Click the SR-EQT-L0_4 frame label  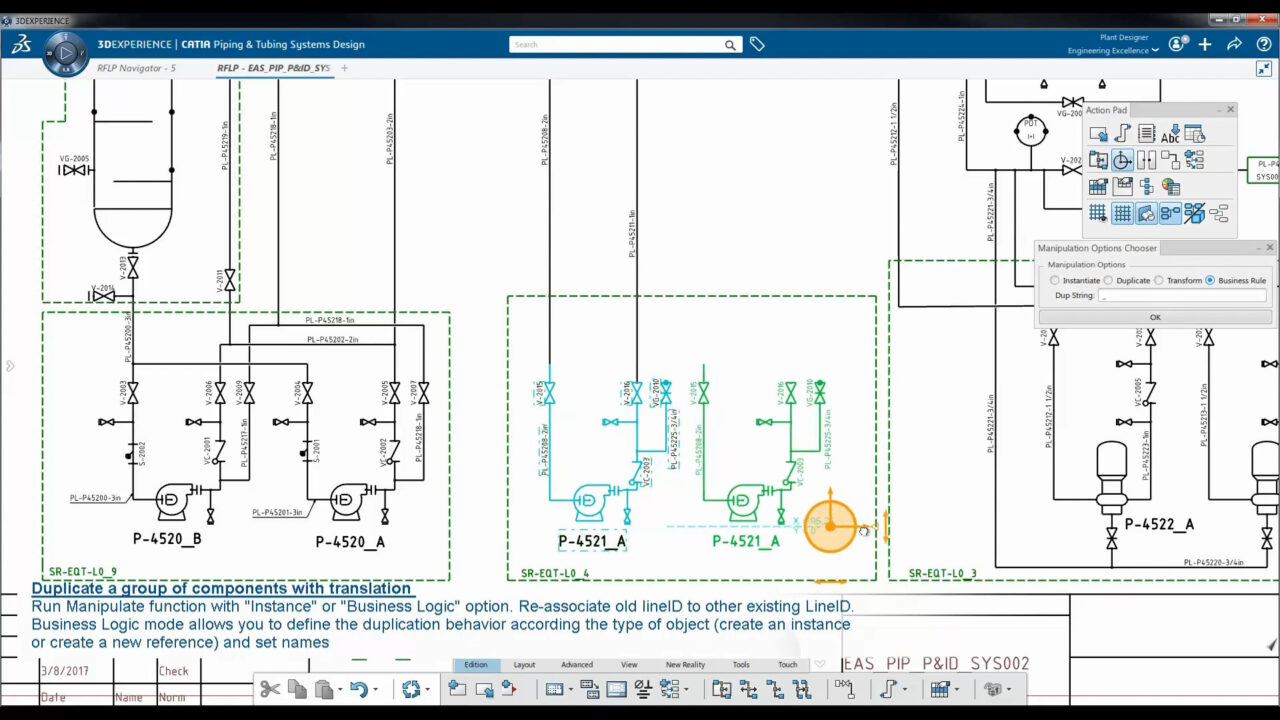pos(555,574)
